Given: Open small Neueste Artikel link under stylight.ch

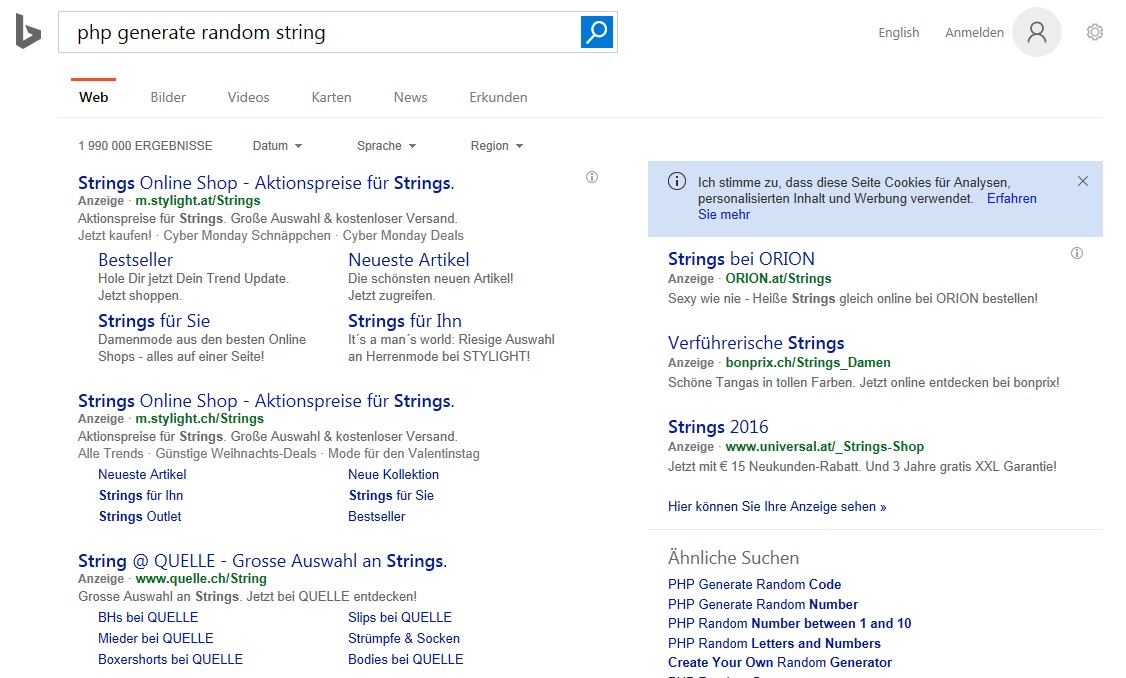Looking at the screenshot, I should click(142, 474).
